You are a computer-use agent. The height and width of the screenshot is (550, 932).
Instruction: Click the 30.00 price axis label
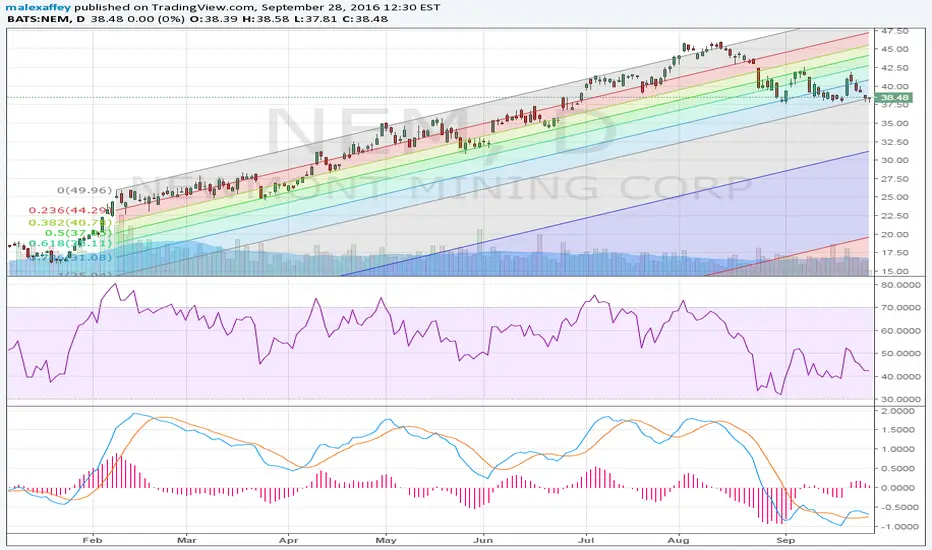tap(895, 160)
